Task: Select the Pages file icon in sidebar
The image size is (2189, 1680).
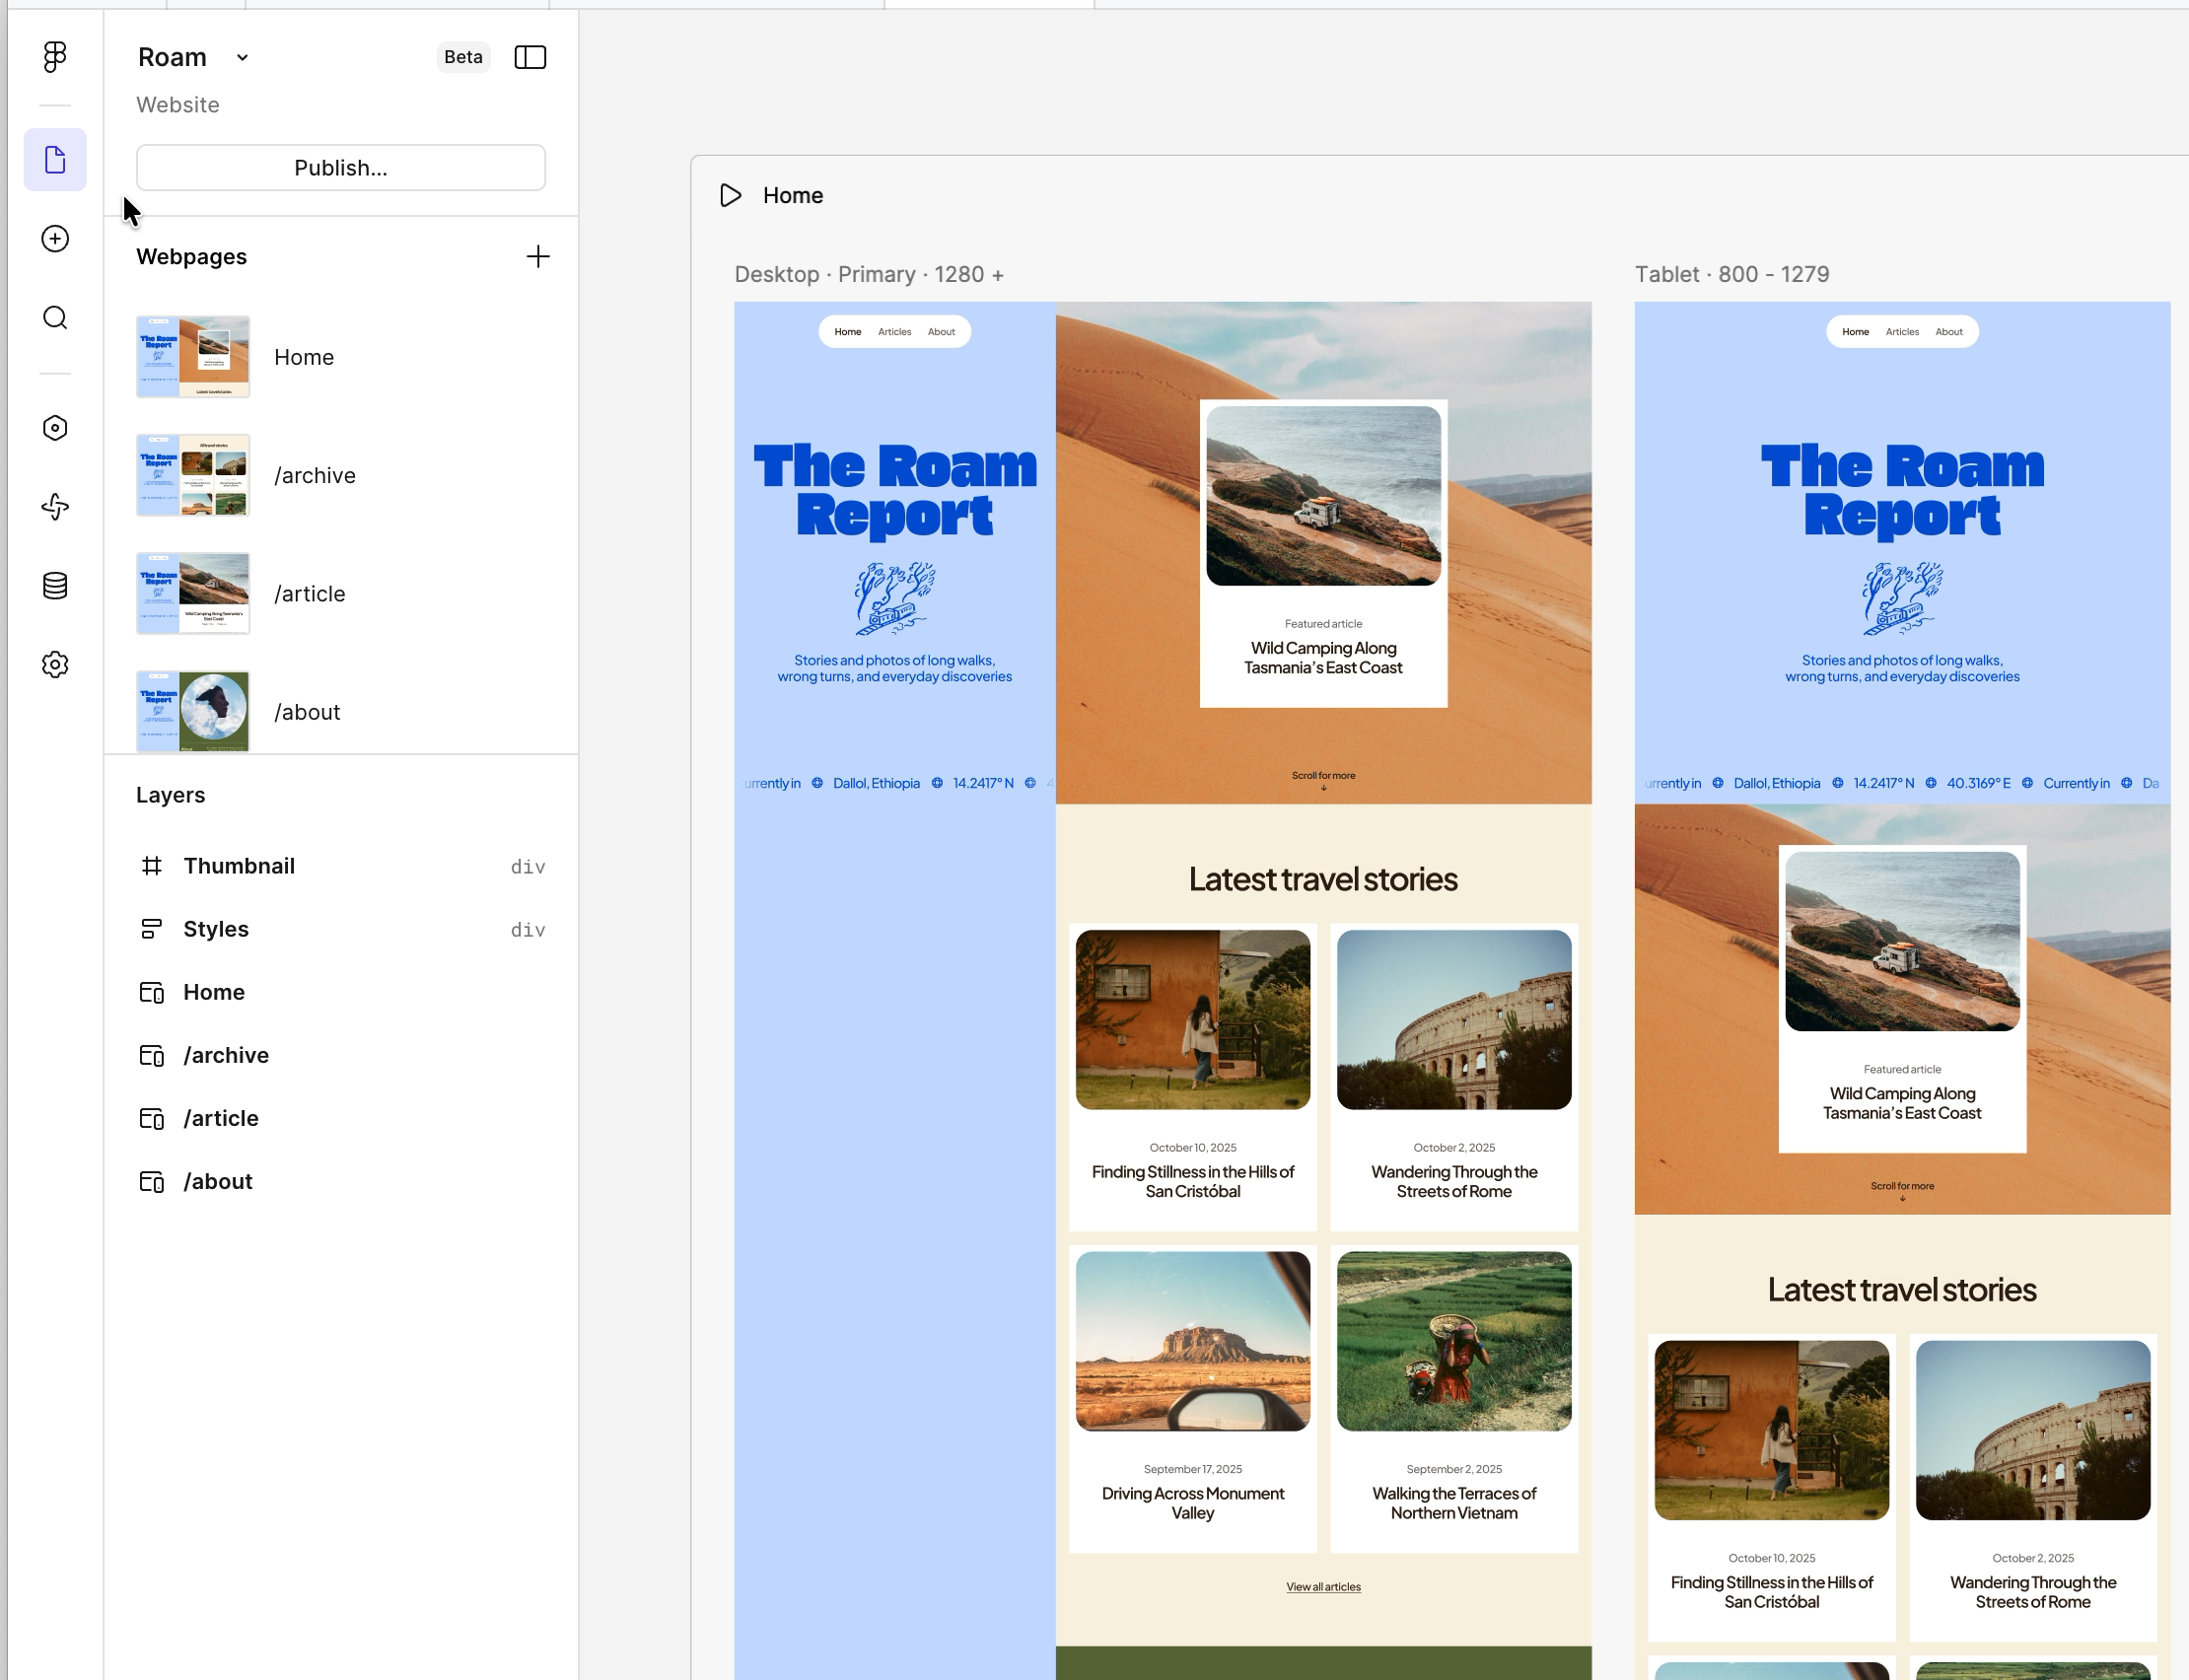Action: click(55, 160)
